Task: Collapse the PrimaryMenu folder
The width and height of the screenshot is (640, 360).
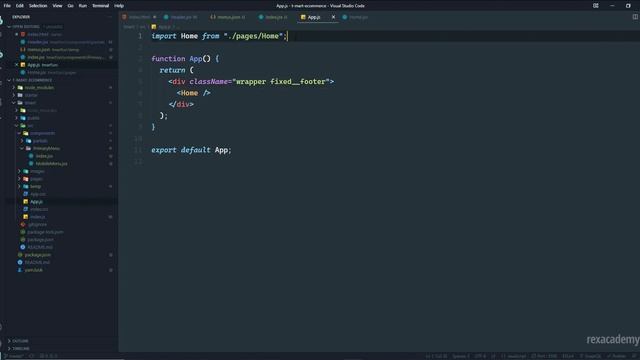Action: [x=22, y=148]
